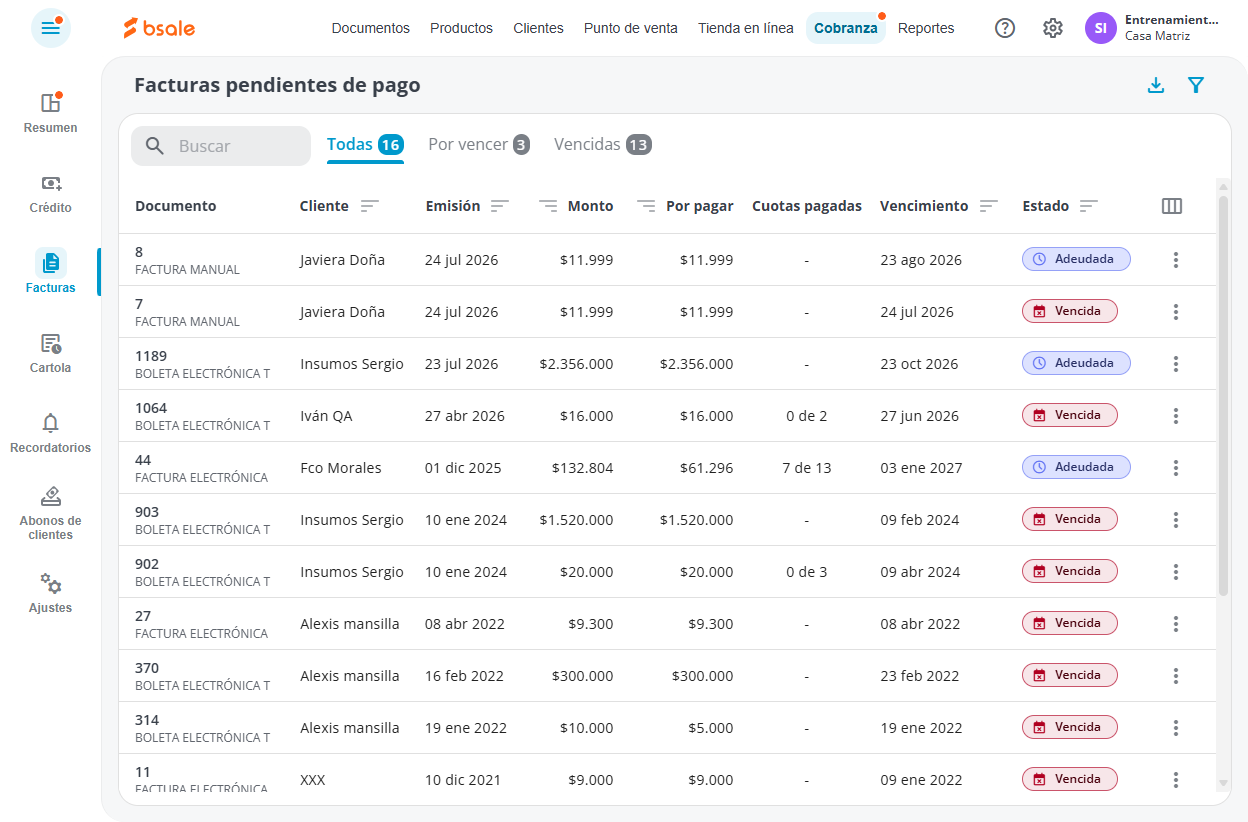Open actions menu for document 7
Viewport: 1248px width, 822px height.
tap(1176, 312)
